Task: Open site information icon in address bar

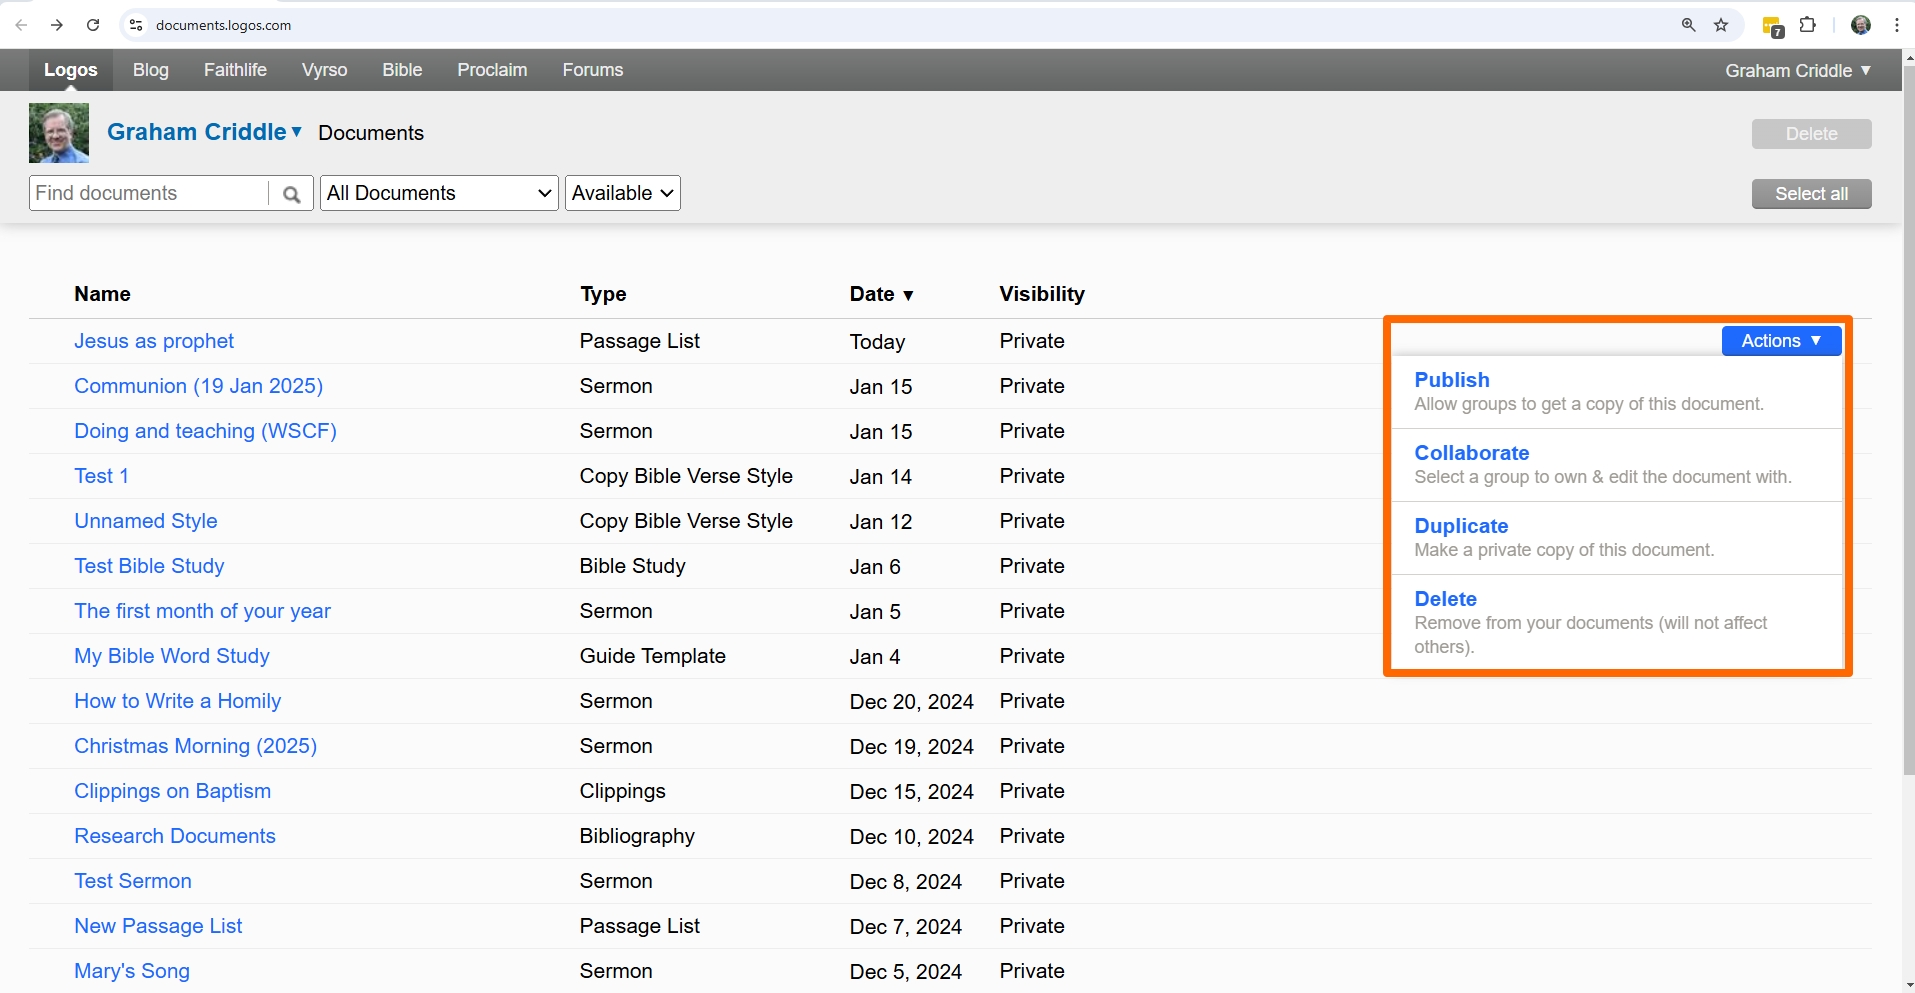Action: pos(137,25)
